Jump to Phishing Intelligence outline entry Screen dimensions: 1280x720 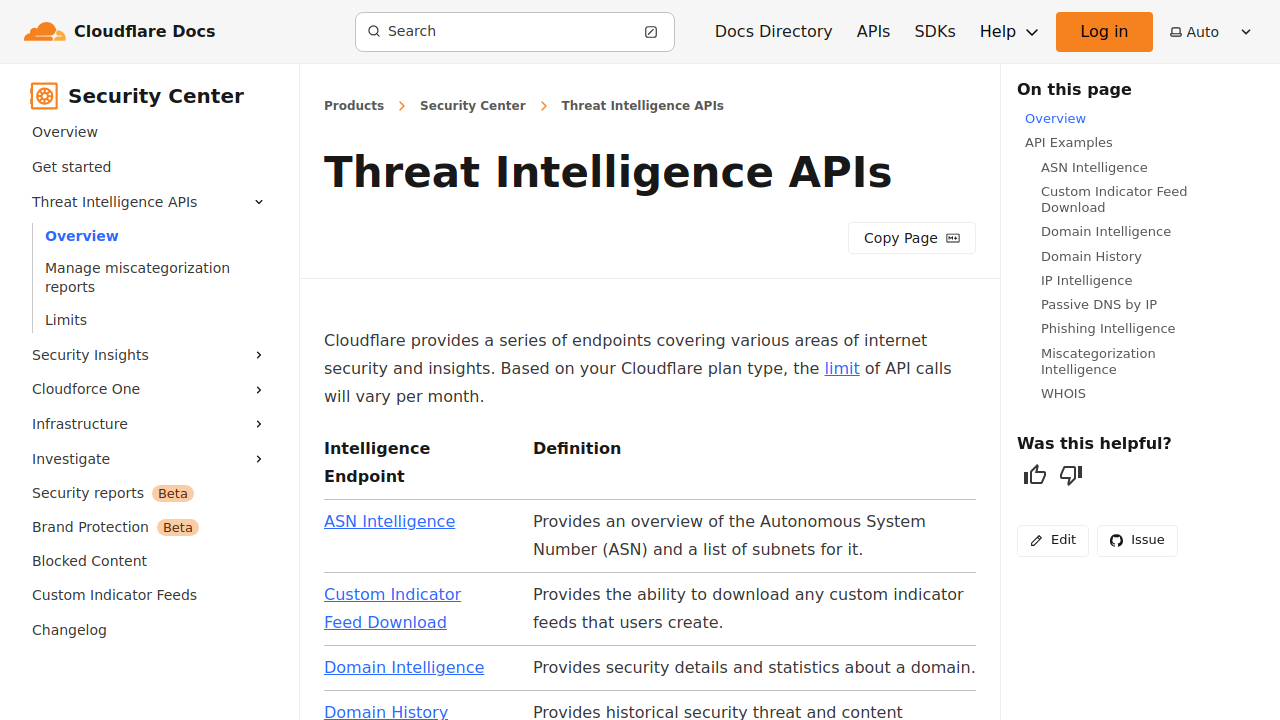point(1108,328)
